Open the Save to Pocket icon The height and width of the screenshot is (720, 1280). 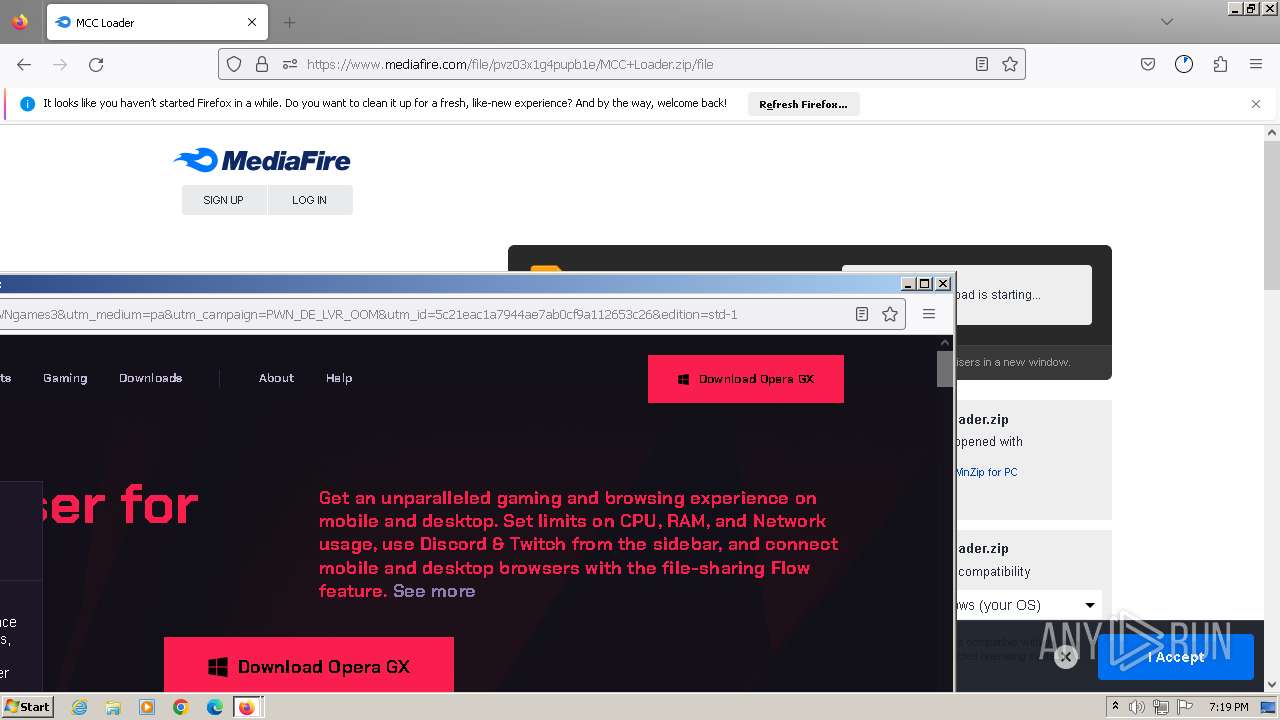pos(1148,64)
